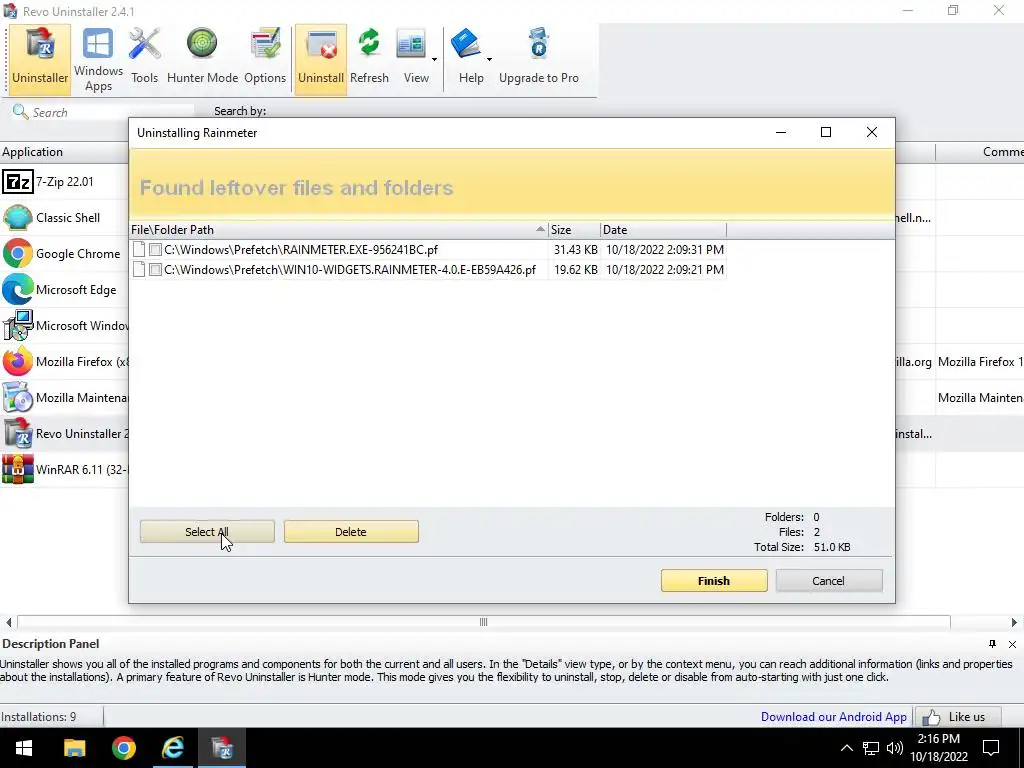Click the 19.62 KB size cell
The height and width of the screenshot is (768, 1024).
pyautogui.click(x=575, y=270)
